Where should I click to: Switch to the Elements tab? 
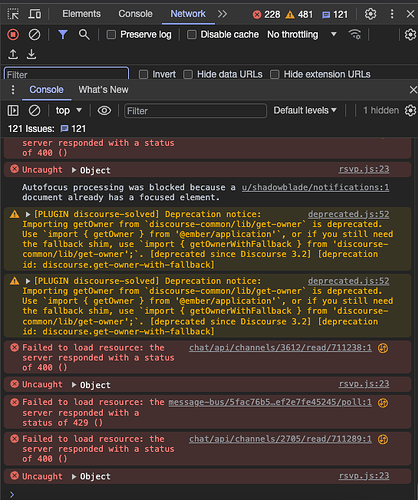tap(81, 14)
